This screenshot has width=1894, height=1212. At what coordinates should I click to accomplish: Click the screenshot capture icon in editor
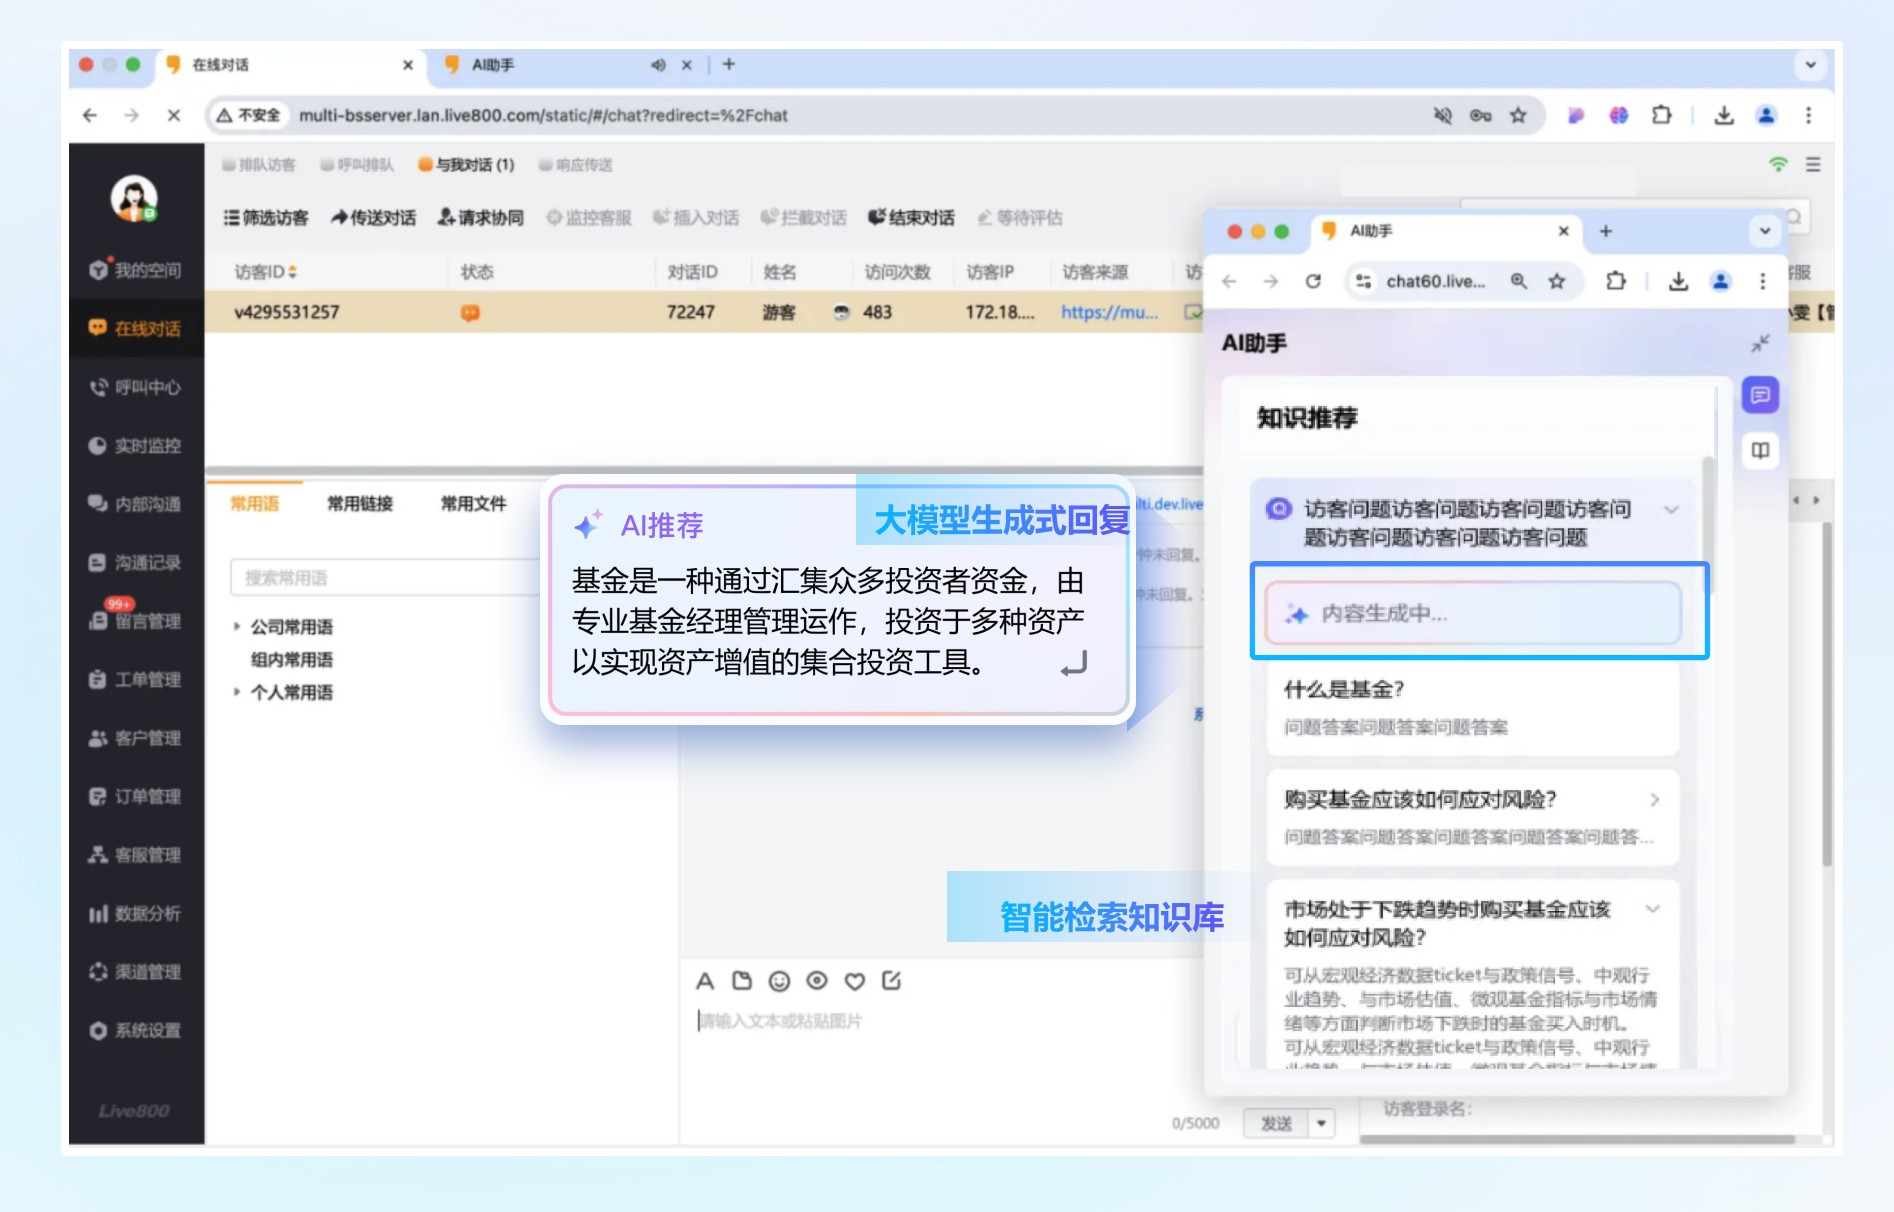click(x=817, y=981)
